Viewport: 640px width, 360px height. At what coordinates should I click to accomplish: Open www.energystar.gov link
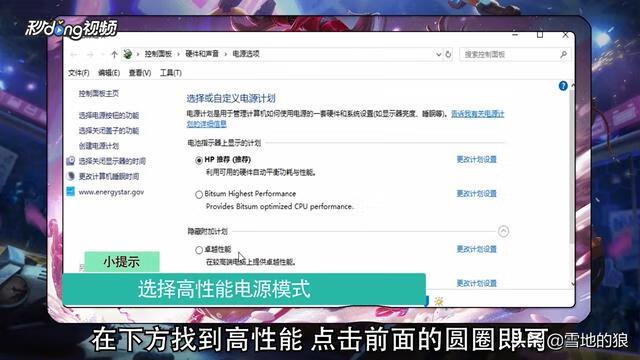point(111,192)
